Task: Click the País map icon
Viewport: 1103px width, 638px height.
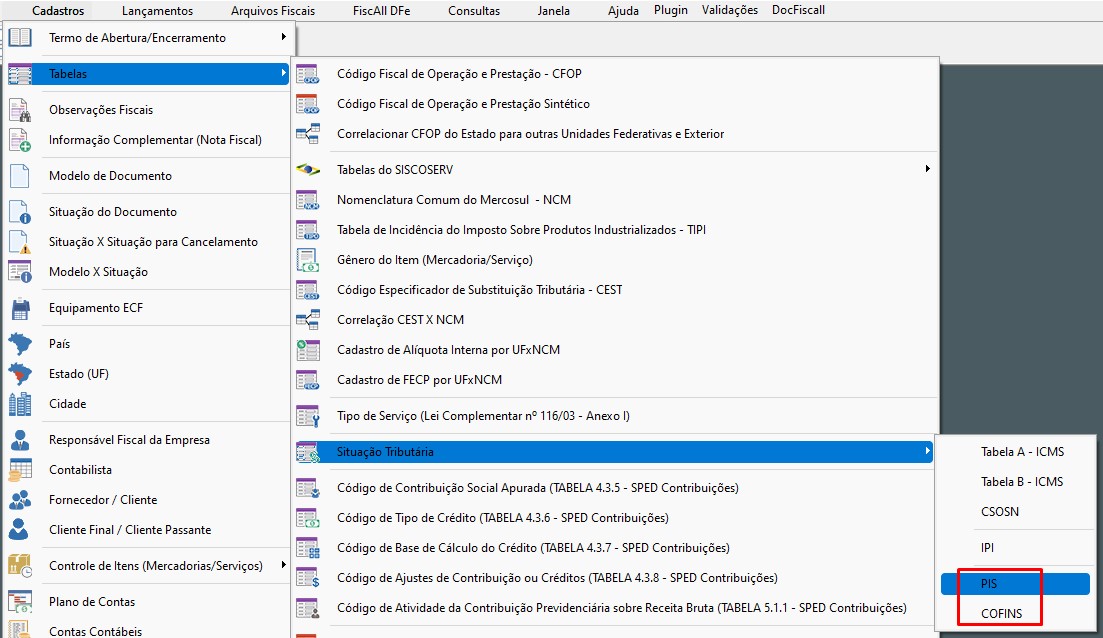Action: pyautogui.click(x=20, y=344)
